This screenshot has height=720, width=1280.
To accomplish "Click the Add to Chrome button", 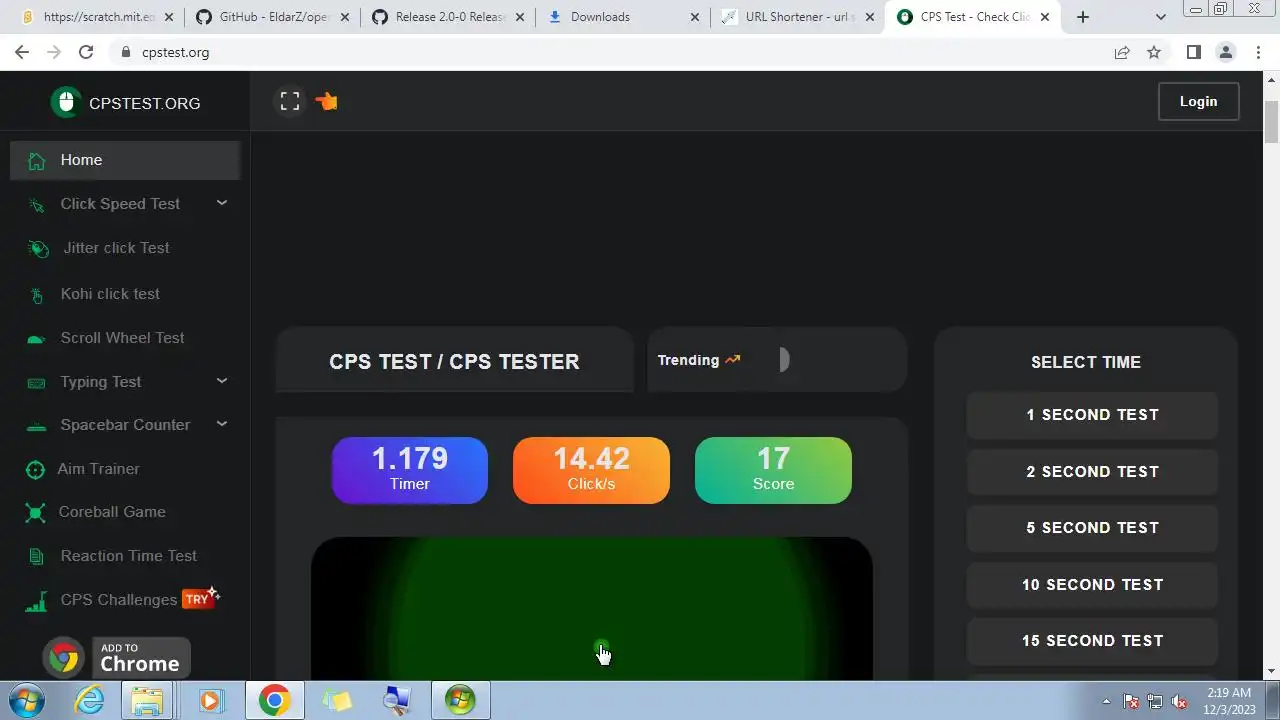I will pyautogui.click(x=116, y=658).
